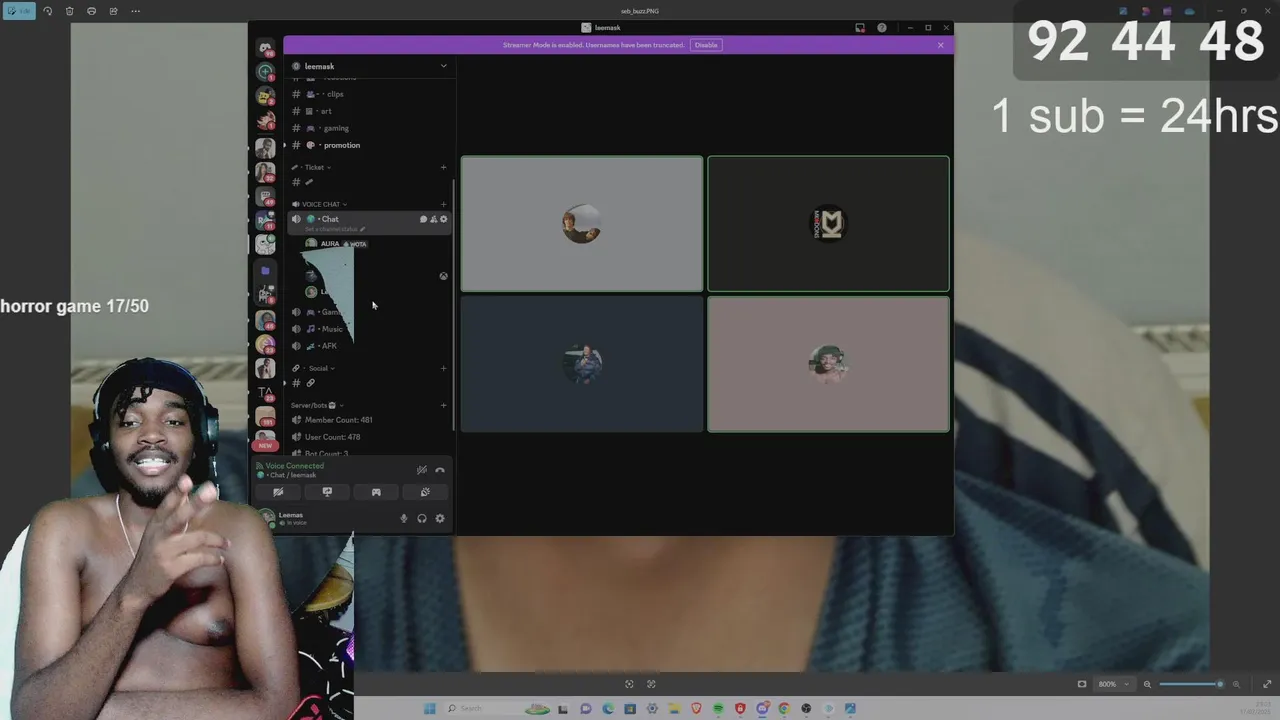Screen dimensions: 1280x720
Task: Toggle microphone mute
Action: [404, 518]
